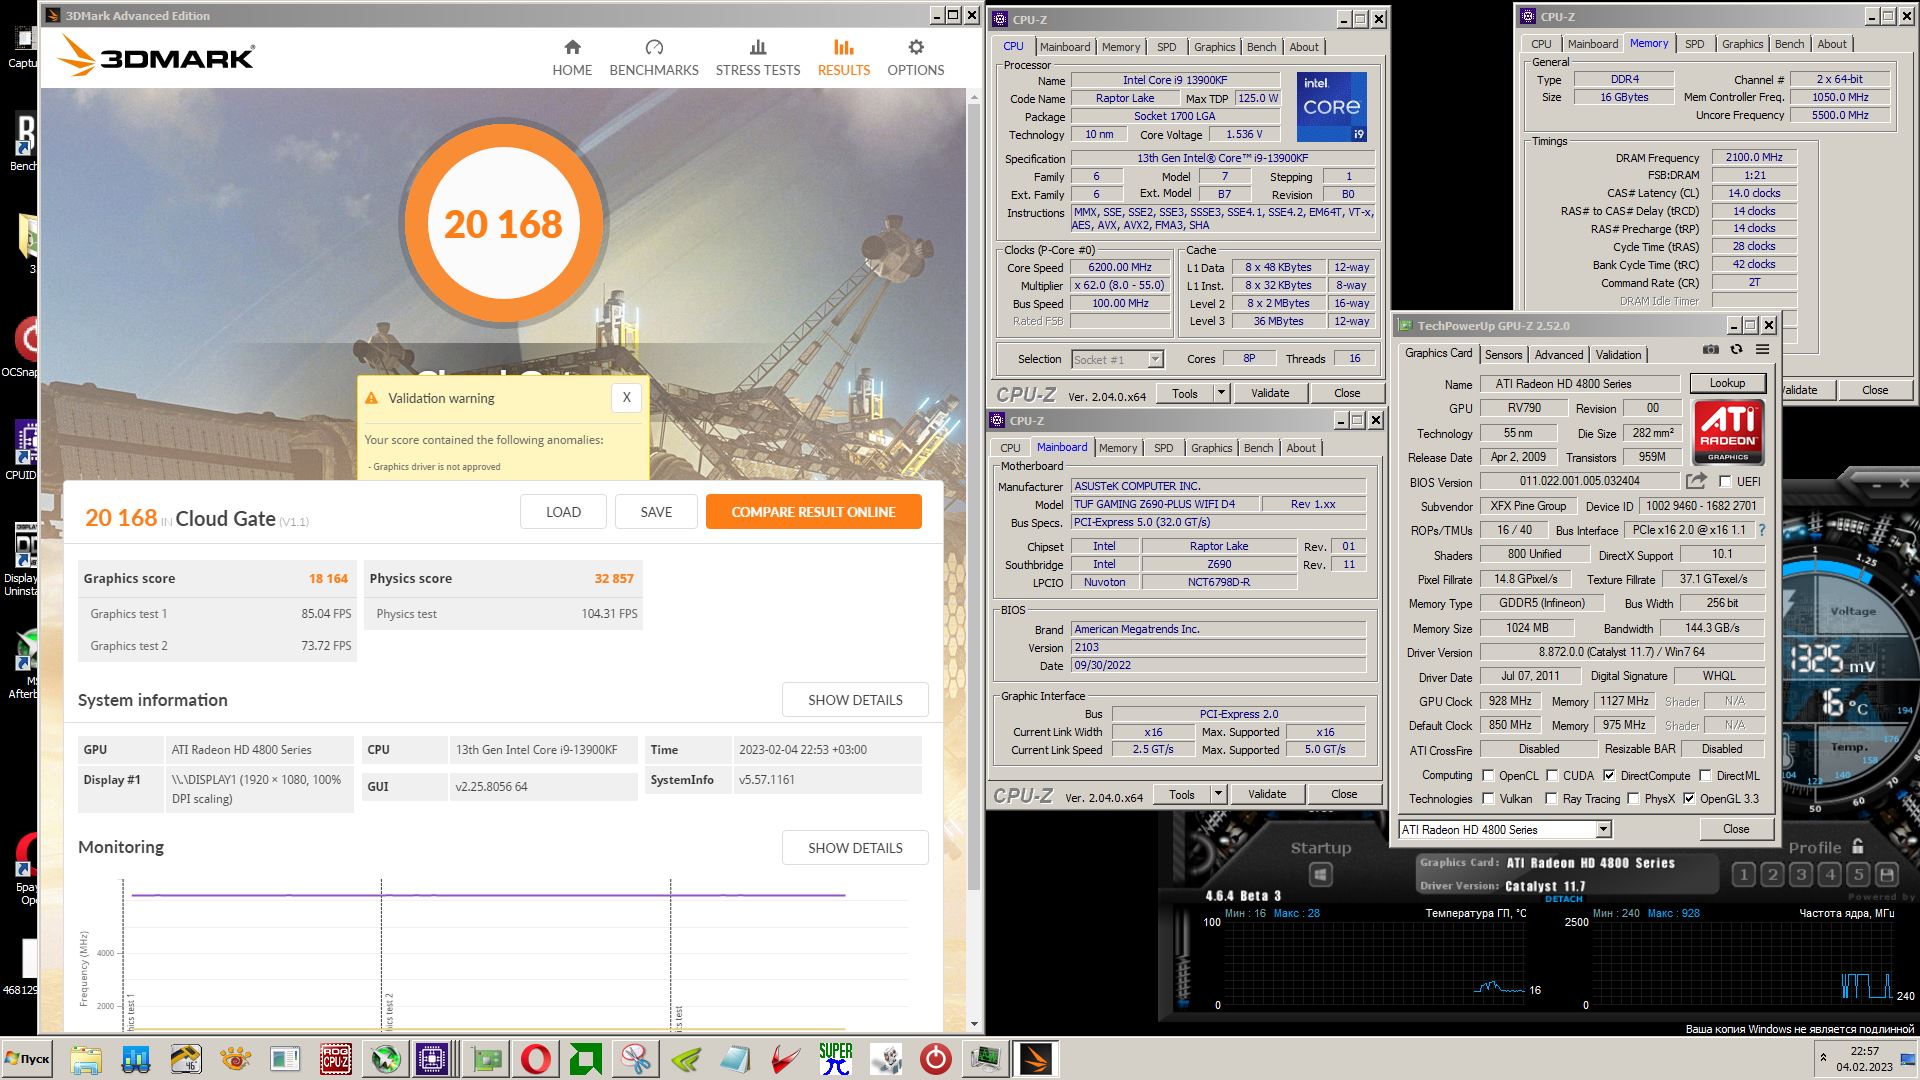Open the RESULTS section in 3DMark

coord(844,58)
